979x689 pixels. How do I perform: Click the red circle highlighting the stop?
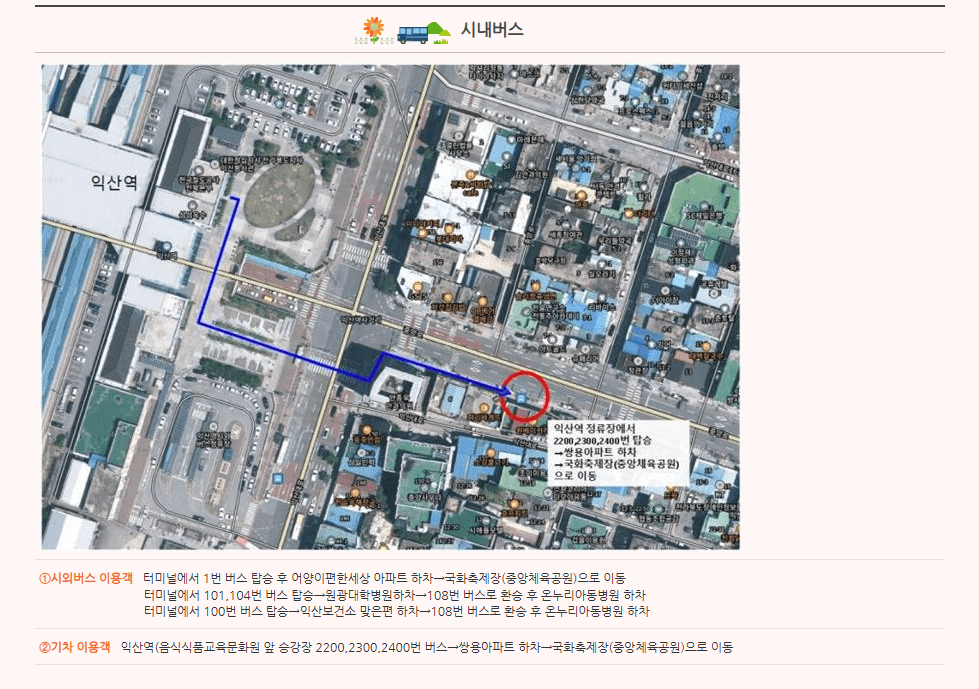pos(526,395)
